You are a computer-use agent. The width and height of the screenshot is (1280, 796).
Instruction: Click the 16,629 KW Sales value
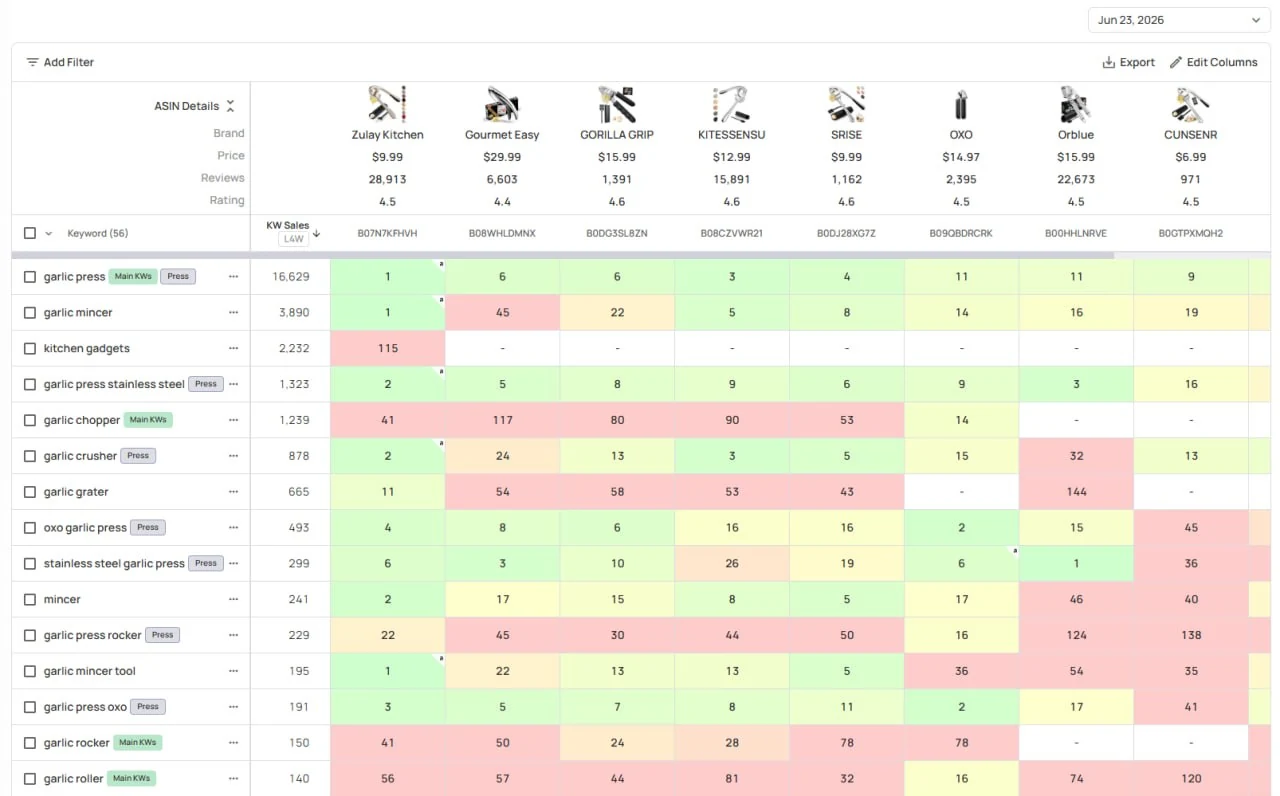pyautogui.click(x=291, y=277)
